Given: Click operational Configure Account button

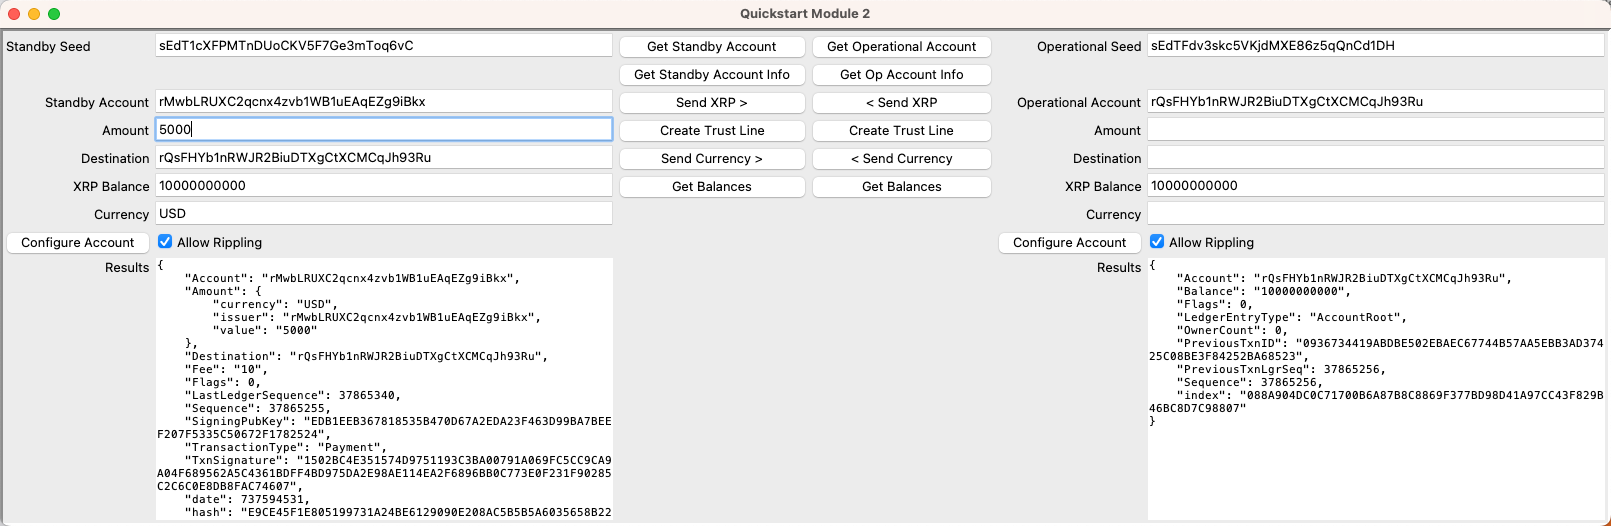Looking at the screenshot, I should coord(1069,243).
